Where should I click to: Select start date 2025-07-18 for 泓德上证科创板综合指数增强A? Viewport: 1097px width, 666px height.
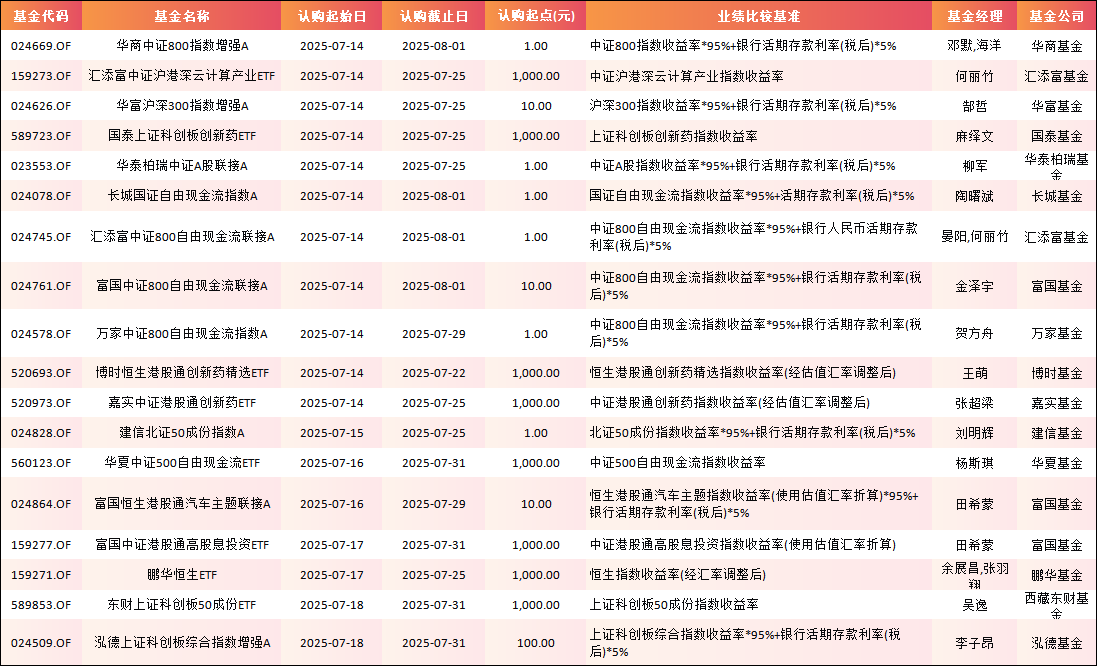(330, 642)
